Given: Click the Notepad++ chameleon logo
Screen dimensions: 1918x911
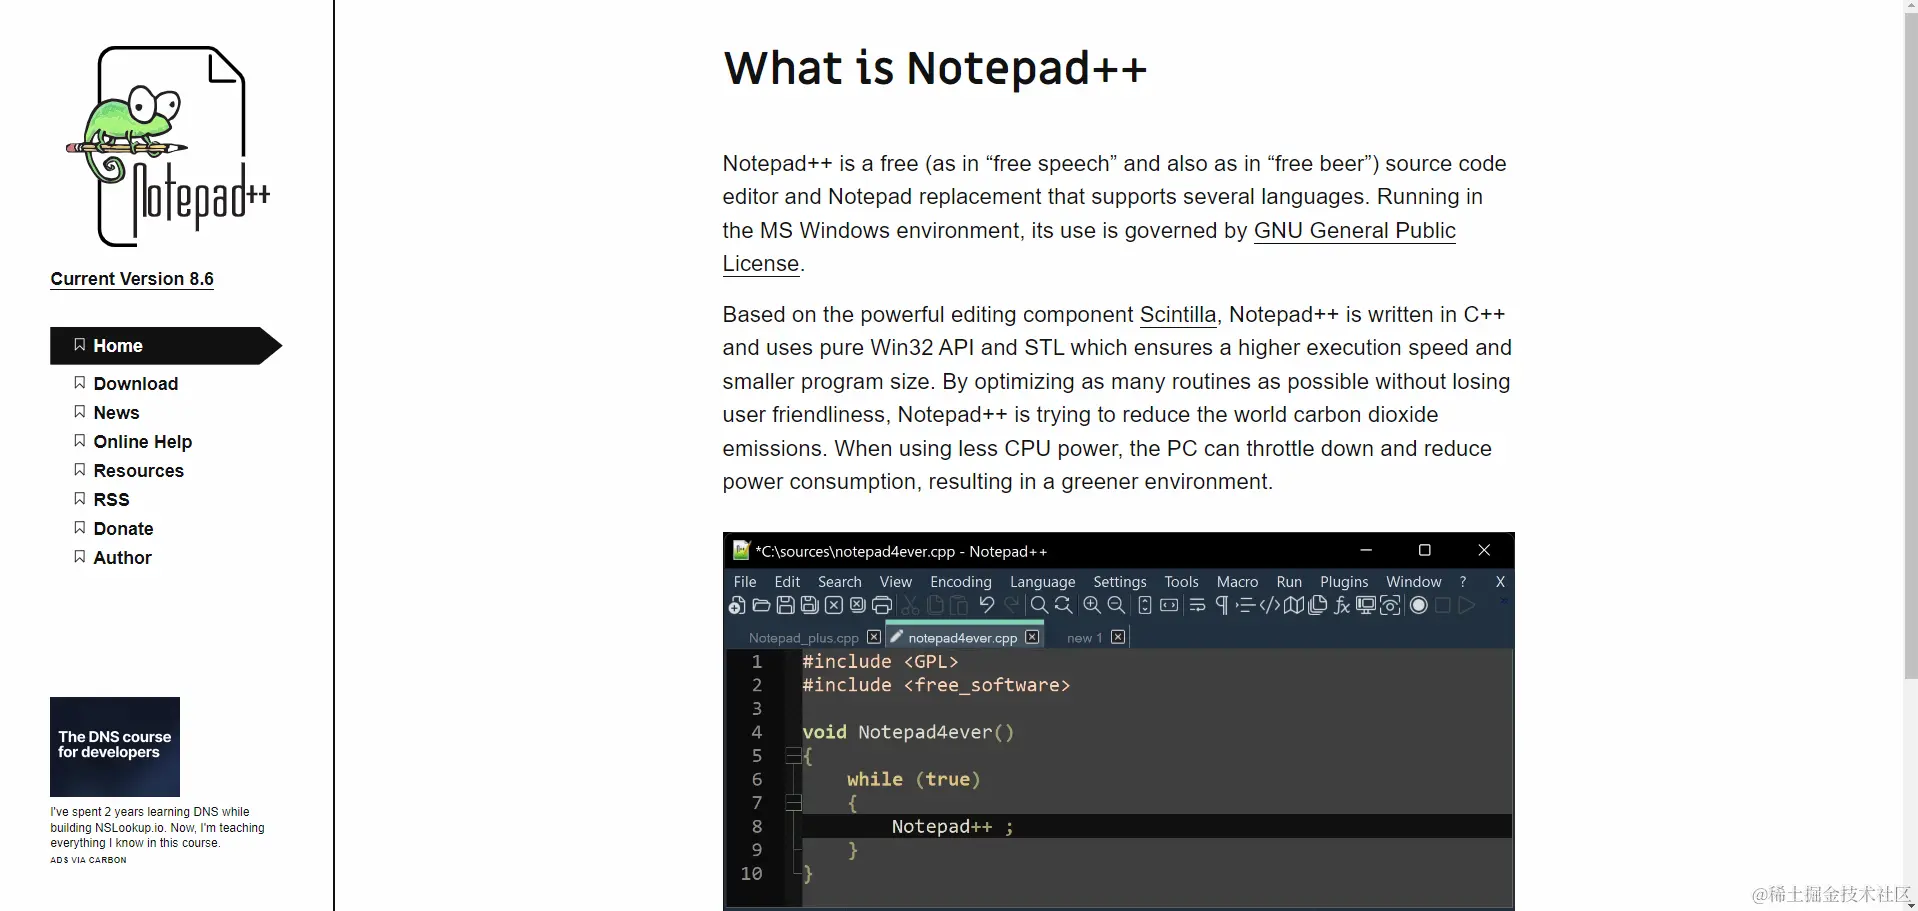Looking at the screenshot, I should 168,146.
